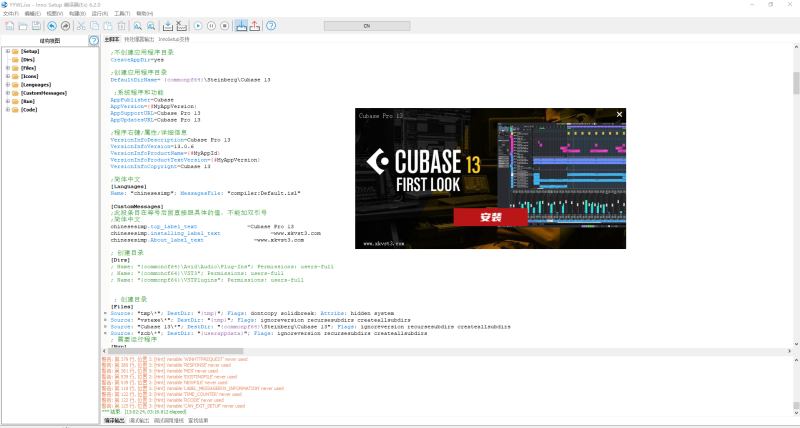Pause the running setup
Viewport: 800px width, 428px height.
click(211, 26)
